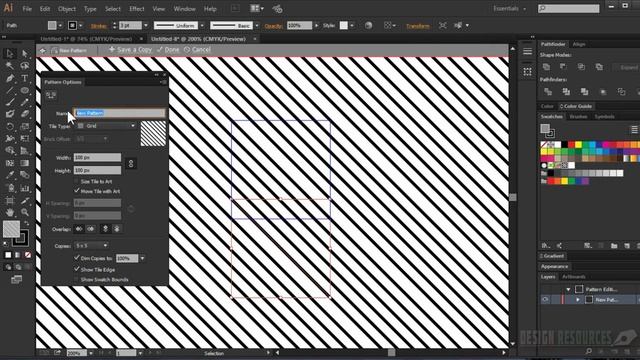Open the stroke weight dropdown

[x=146, y=25]
